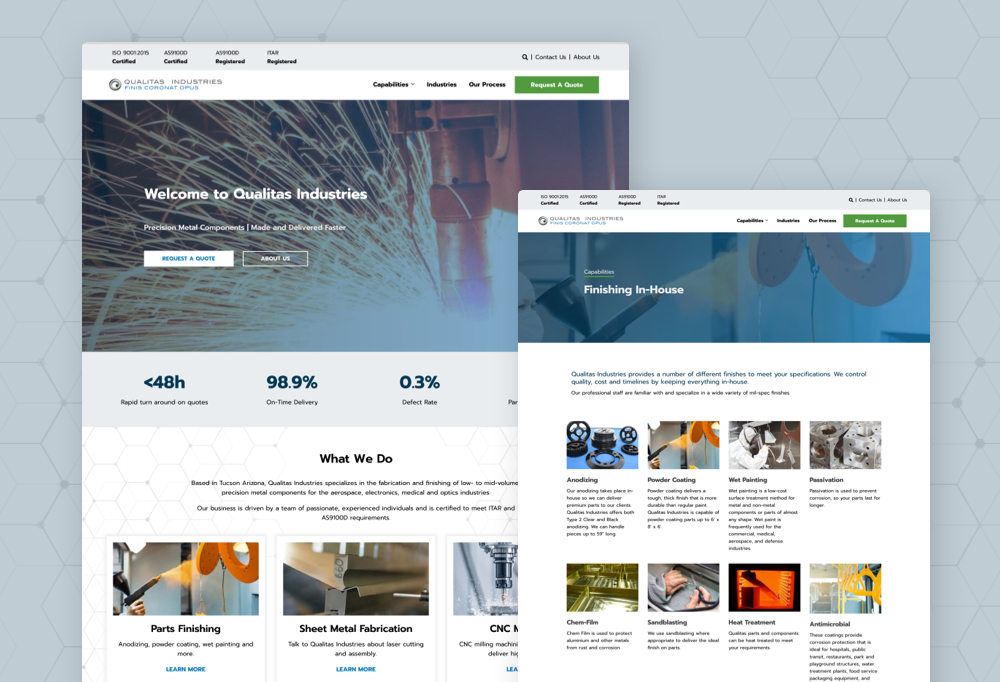Click the 0.3% Defect Rate statistic
Screen dimensions: 1000x682
420,389
